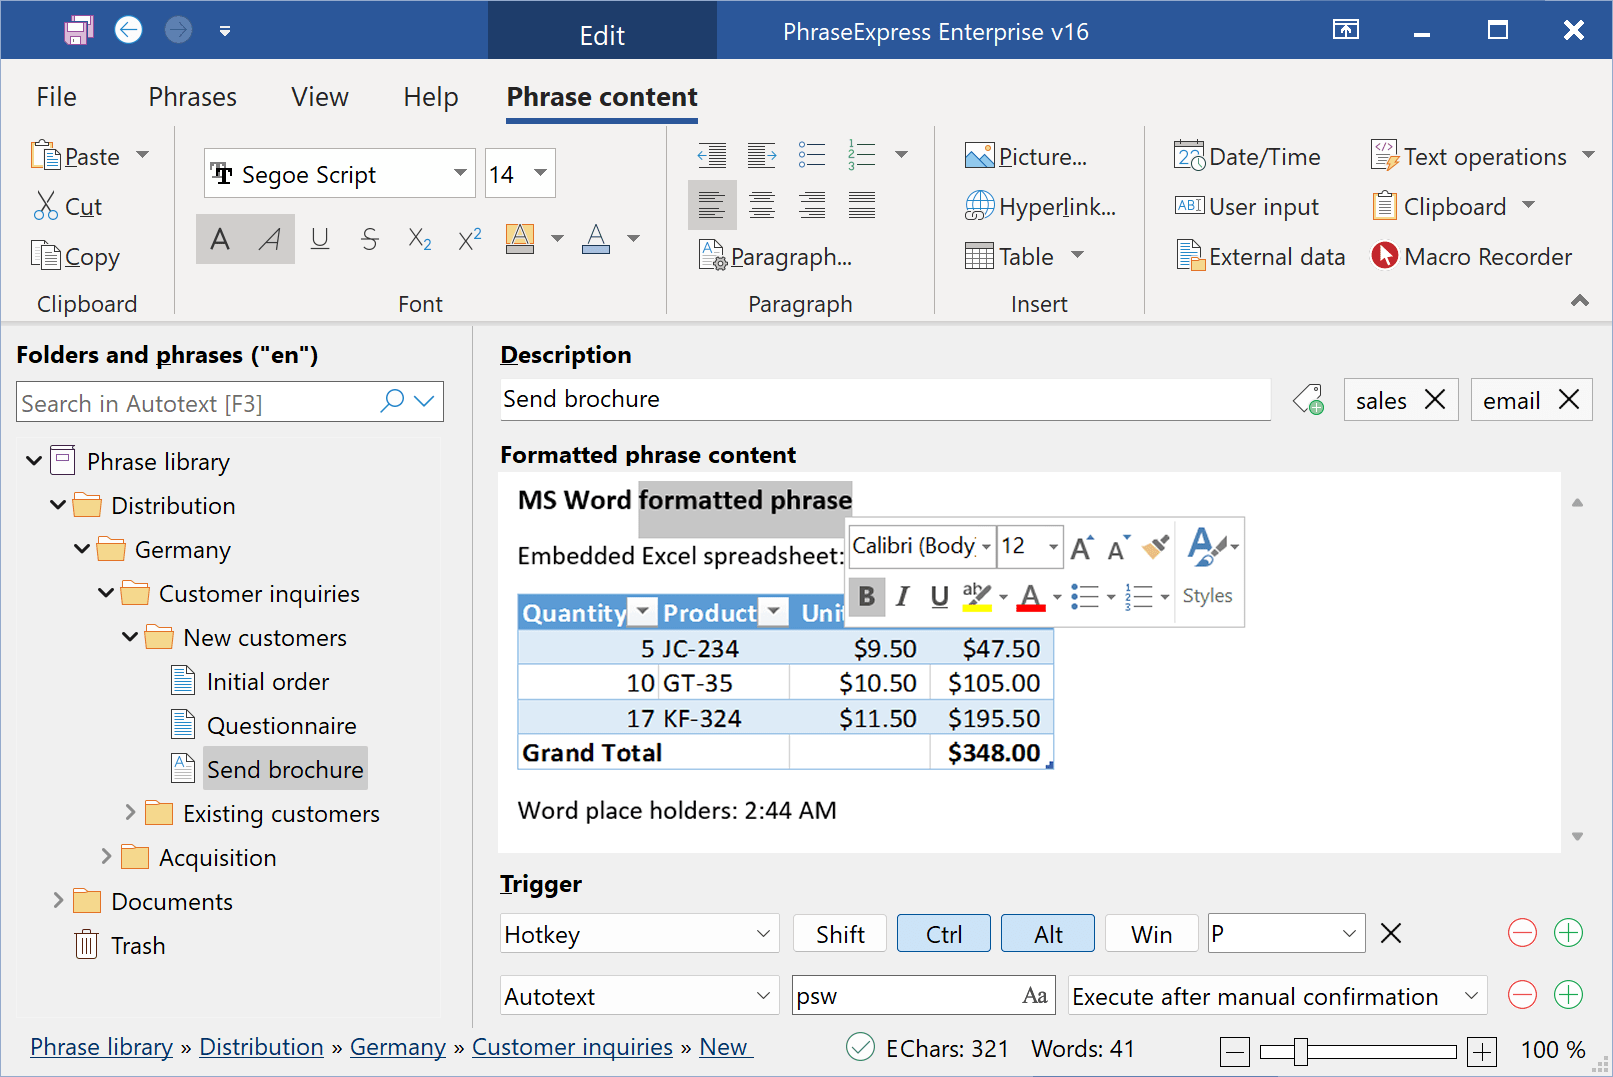Insert Date/Time macro
The image size is (1613, 1077).
click(1247, 157)
